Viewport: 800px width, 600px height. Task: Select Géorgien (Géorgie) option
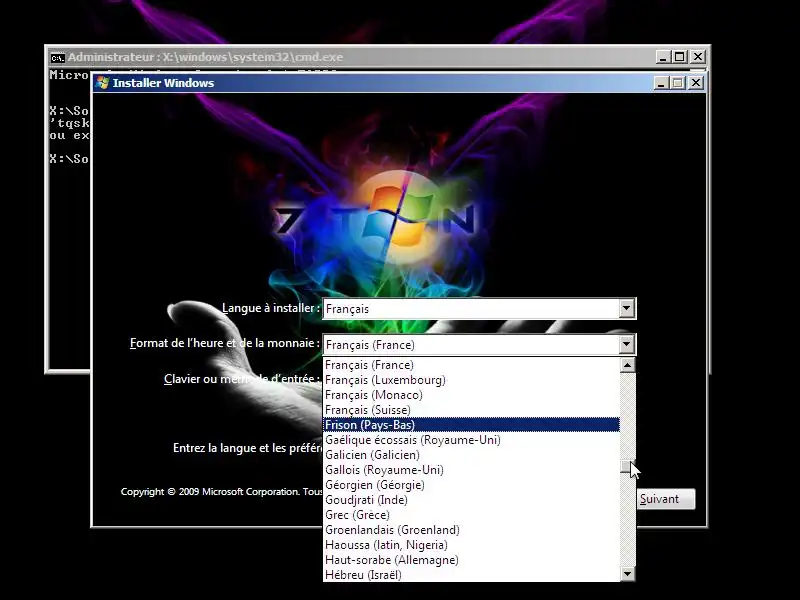471,485
